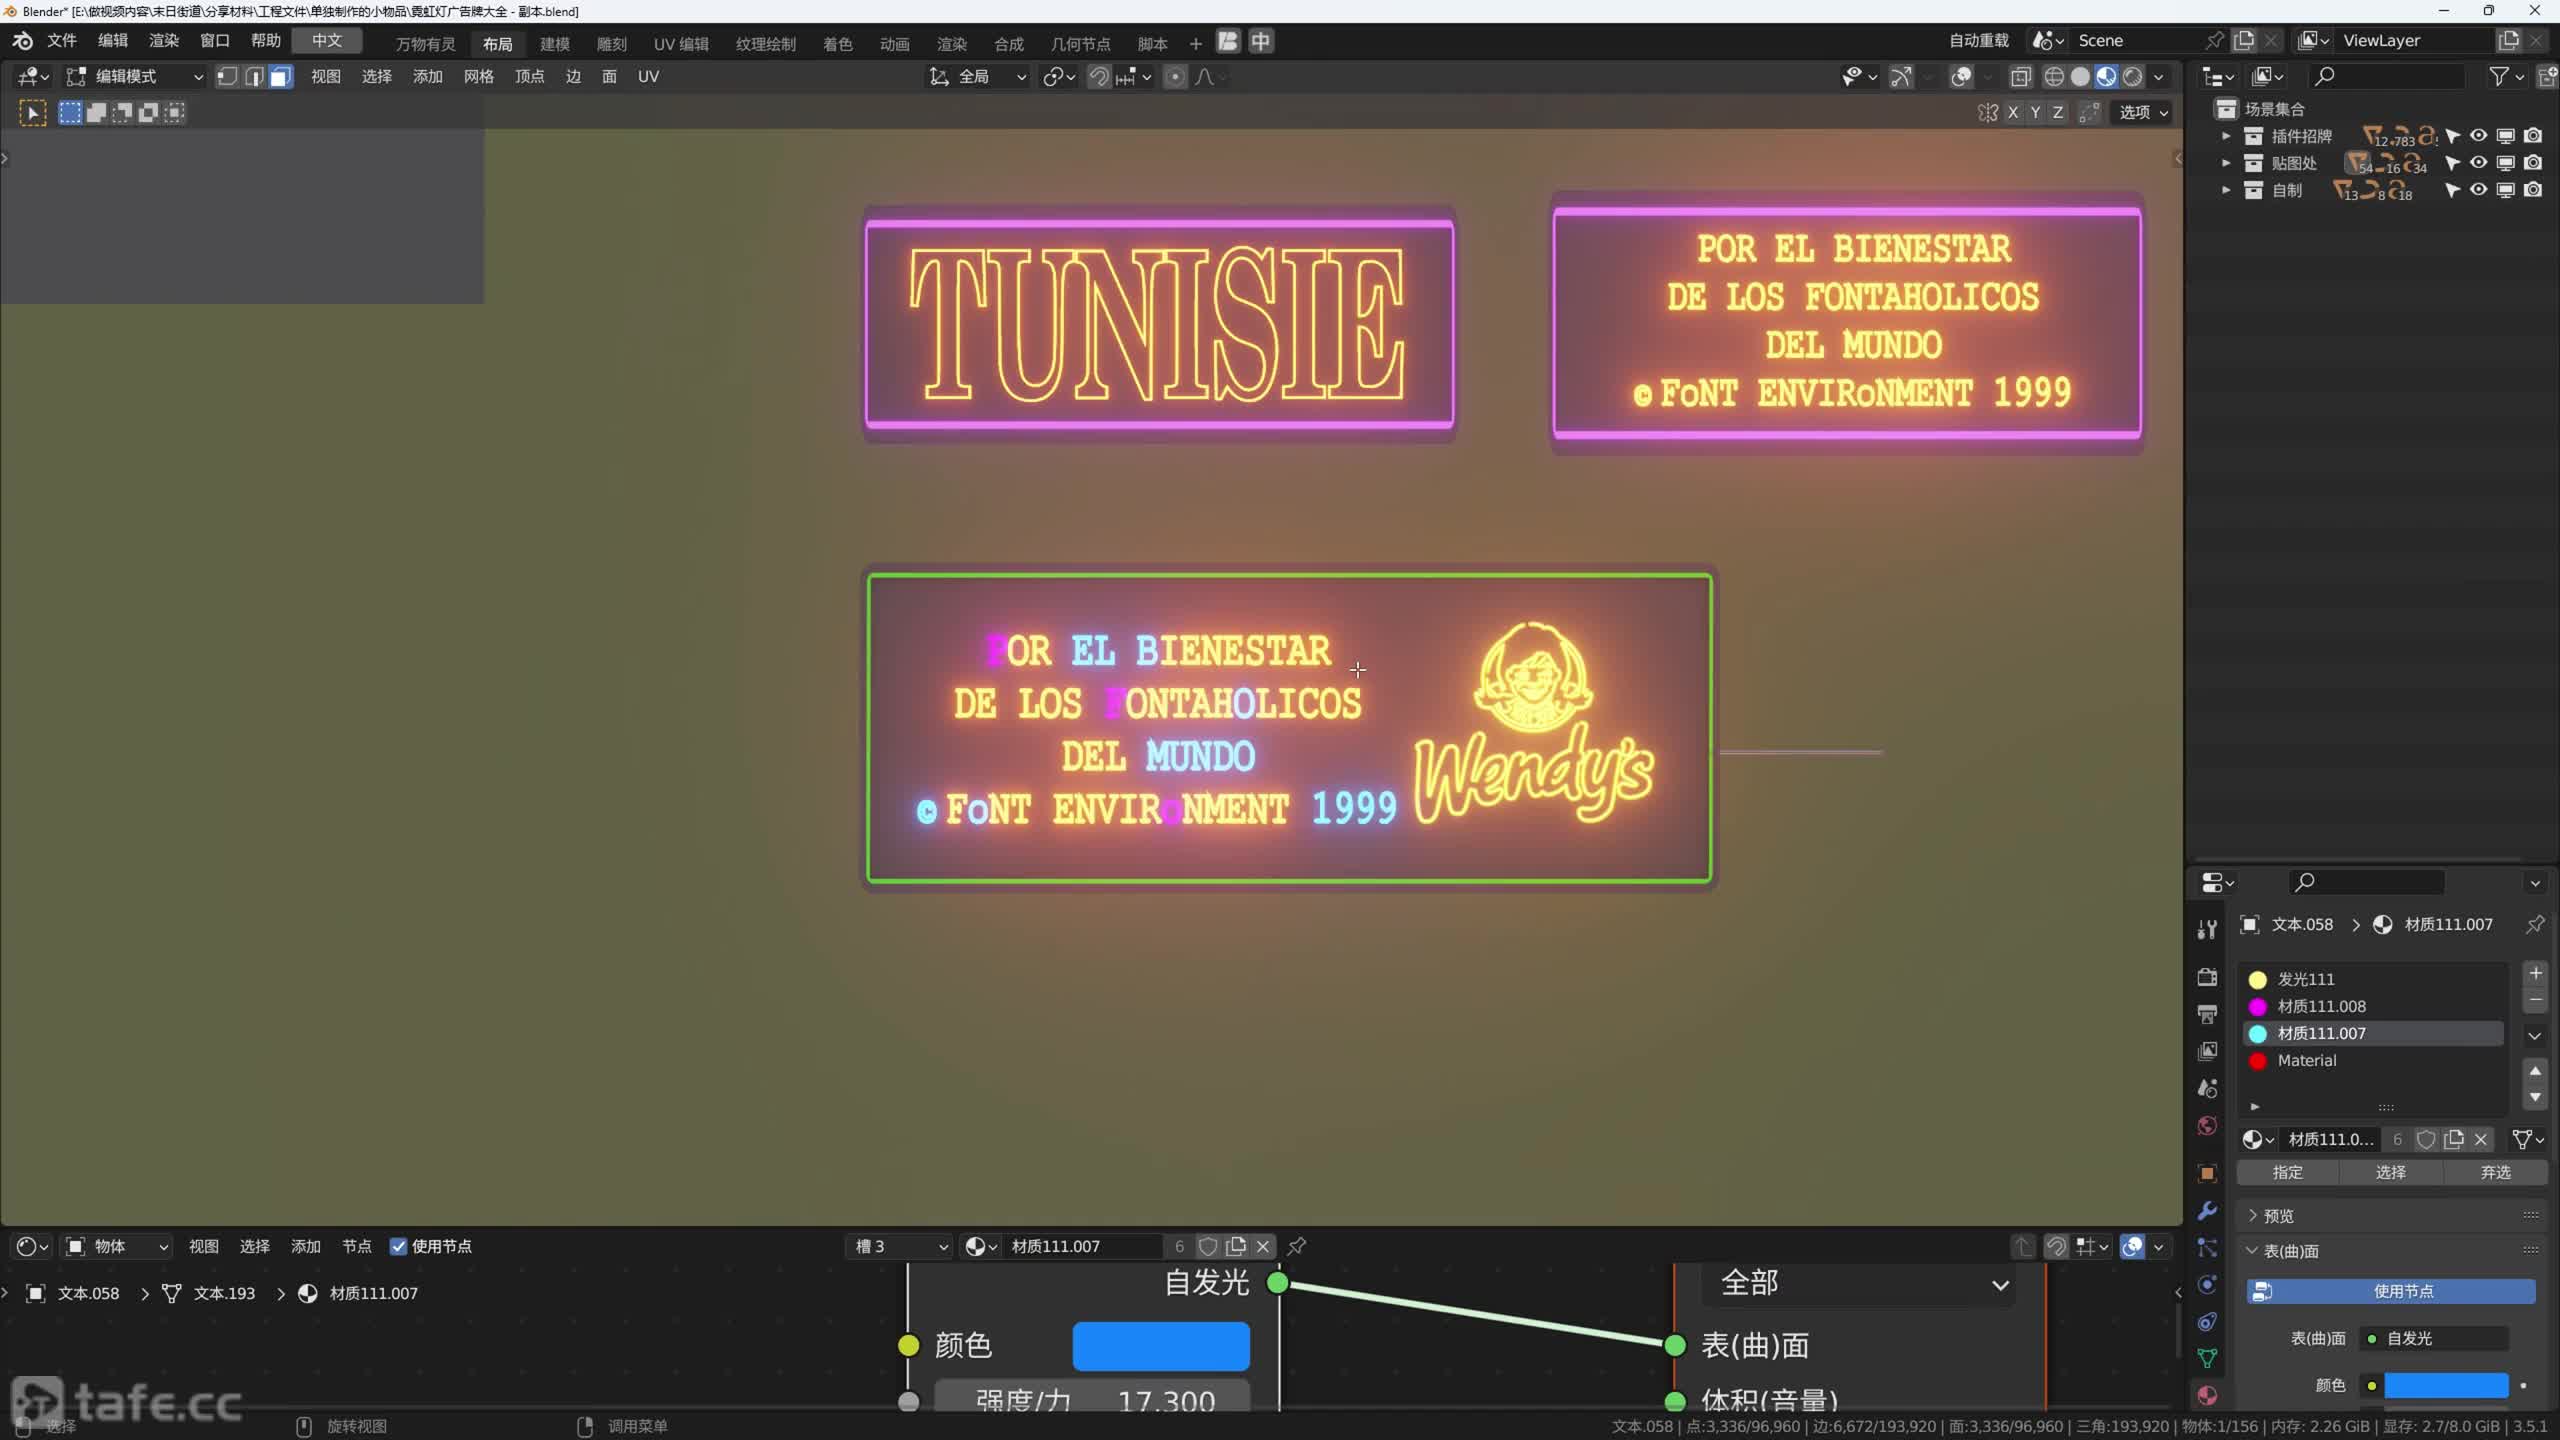This screenshot has height=1440, width=2560.
Task: Click the 使用节点 button in surface panel
Action: point(2391,1291)
